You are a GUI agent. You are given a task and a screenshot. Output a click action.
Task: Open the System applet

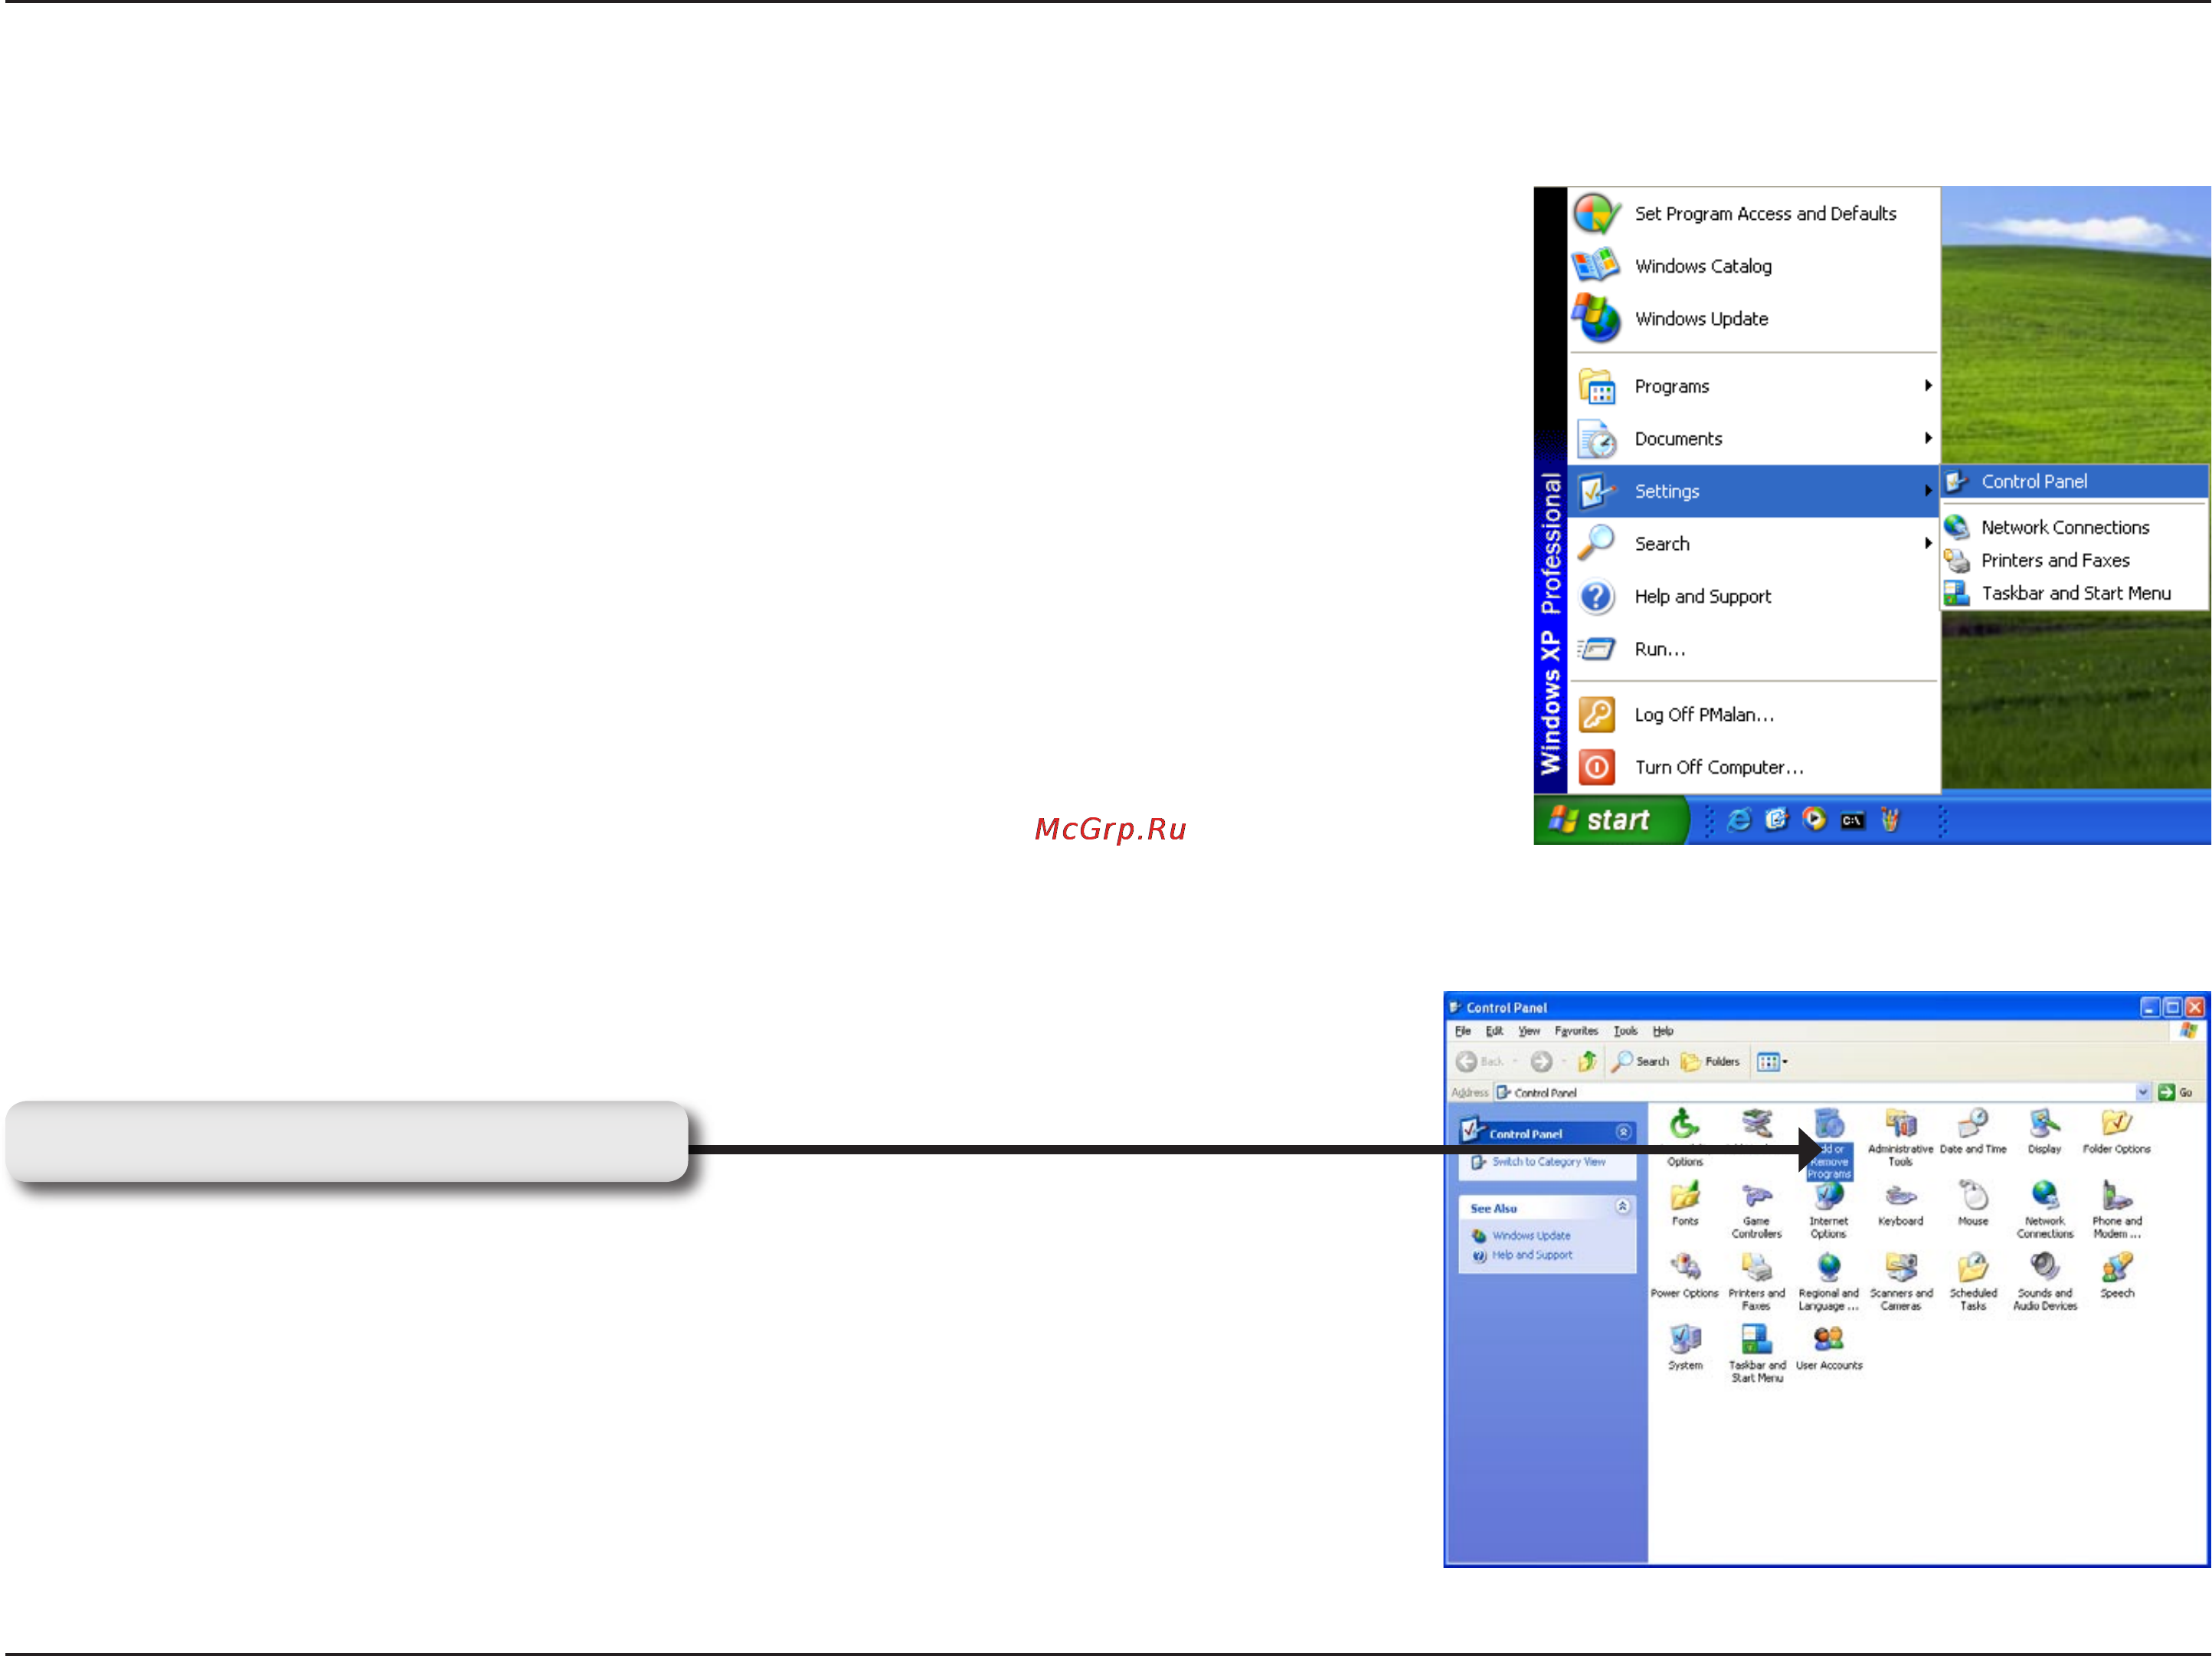[1685, 1348]
